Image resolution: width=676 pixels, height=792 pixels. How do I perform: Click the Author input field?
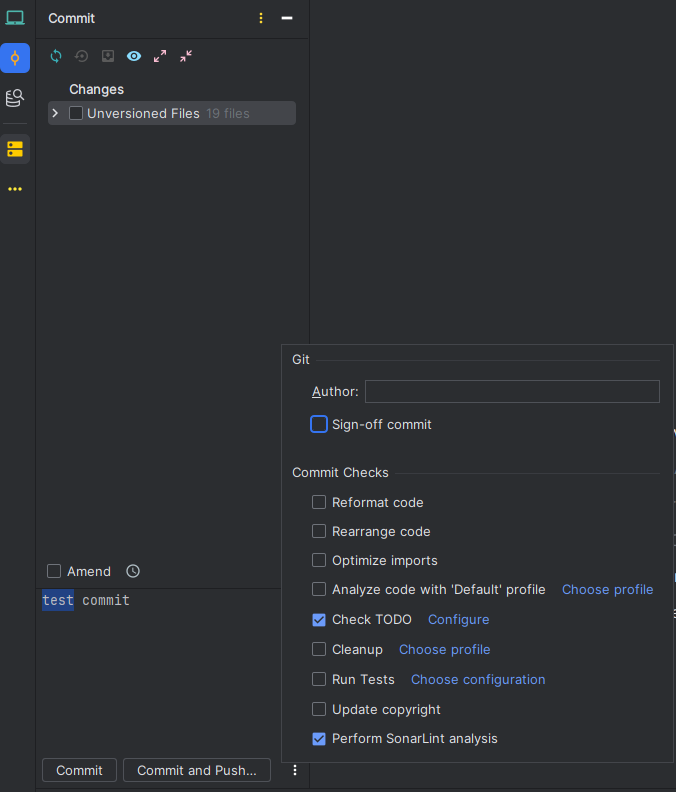click(x=512, y=391)
